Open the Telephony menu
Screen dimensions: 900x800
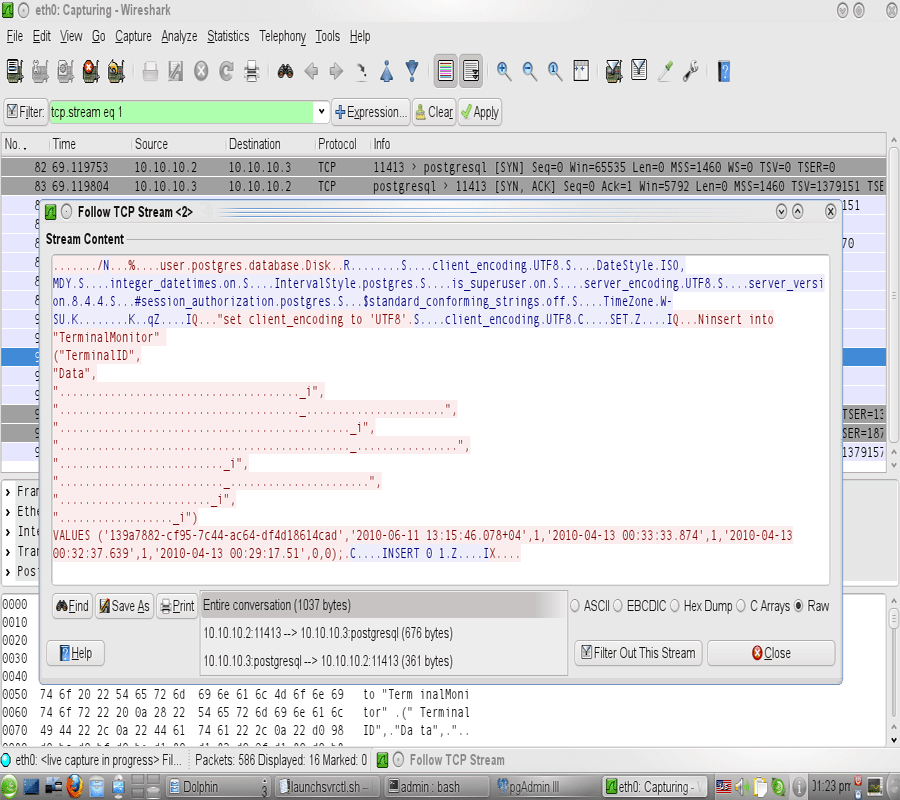click(282, 36)
